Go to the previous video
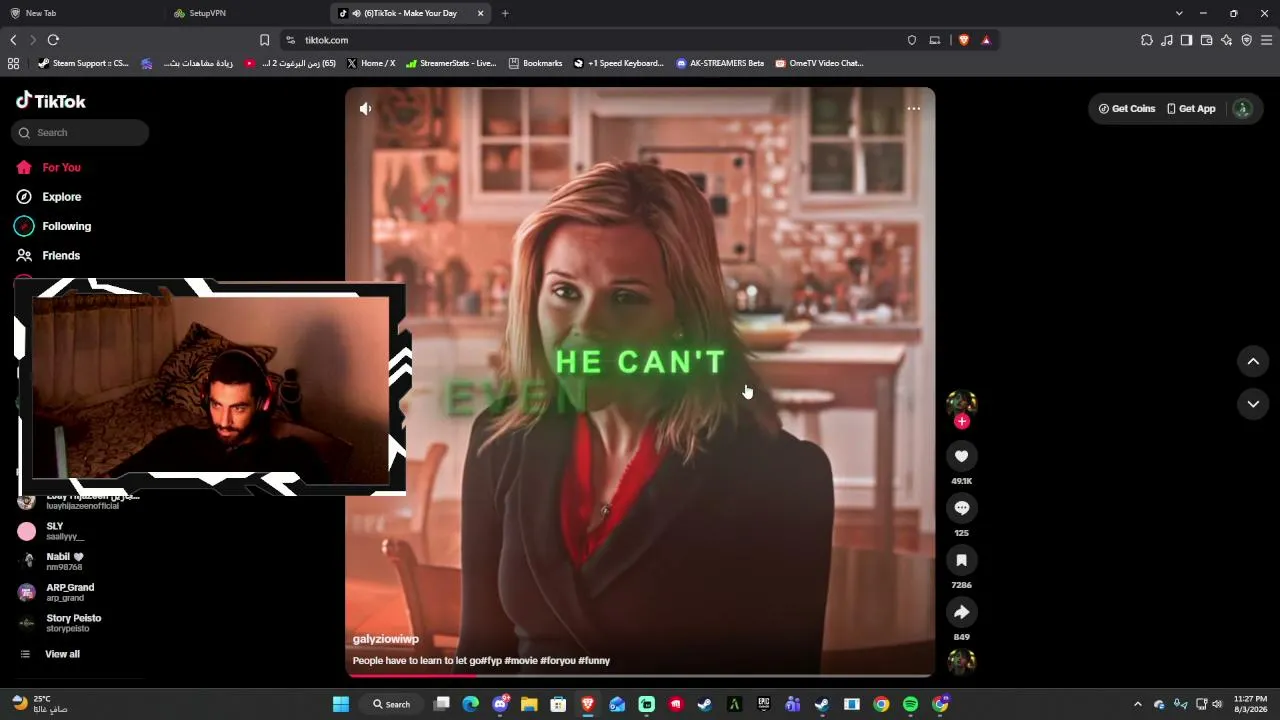The image size is (1280, 720). point(1253,361)
